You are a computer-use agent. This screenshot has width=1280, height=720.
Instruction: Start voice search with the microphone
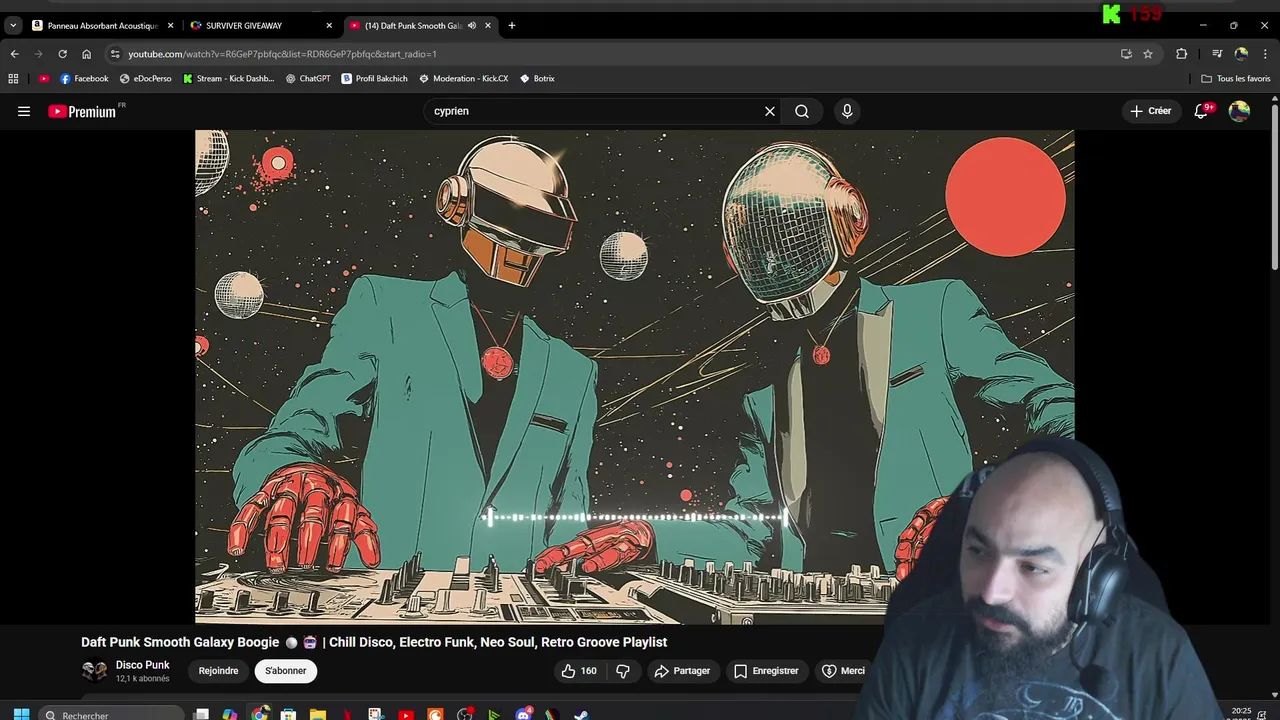847,111
